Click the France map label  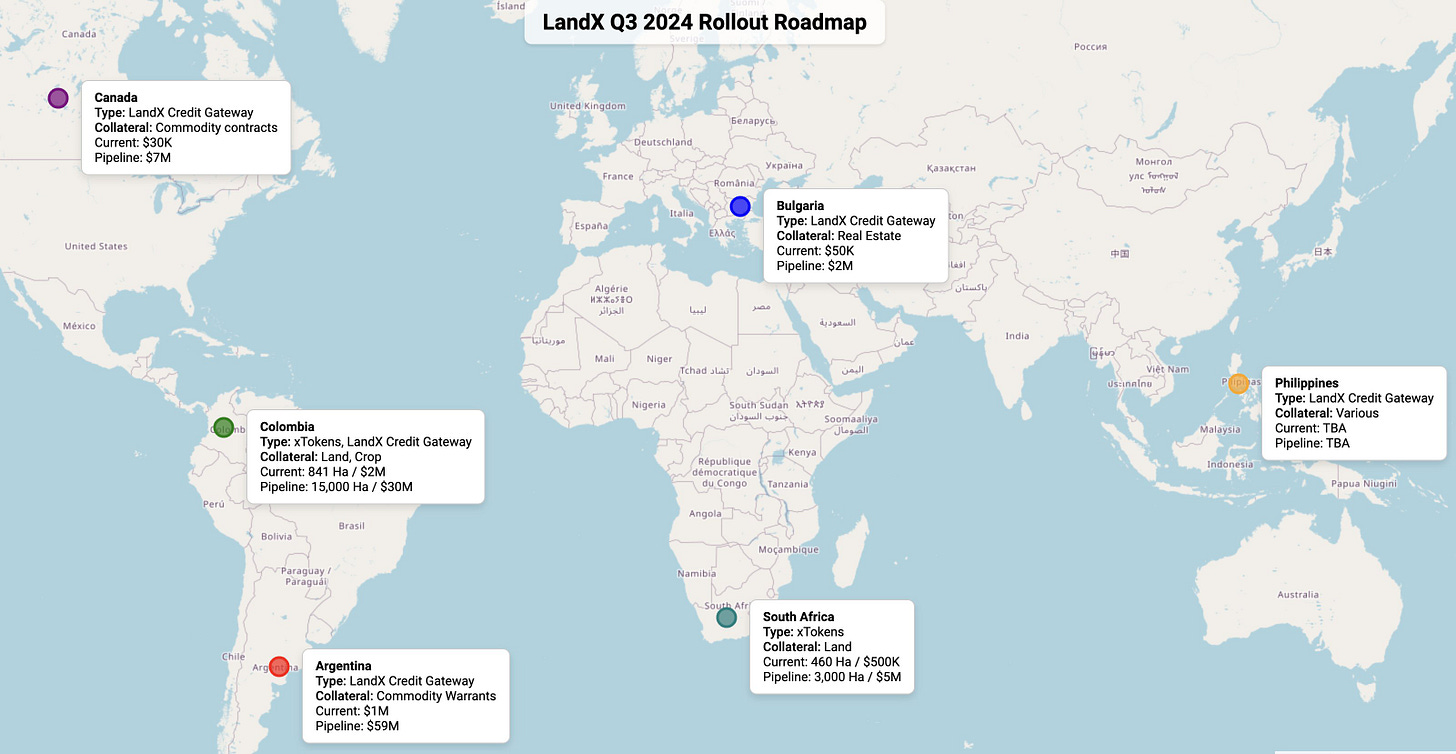click(x=618, y=176)
